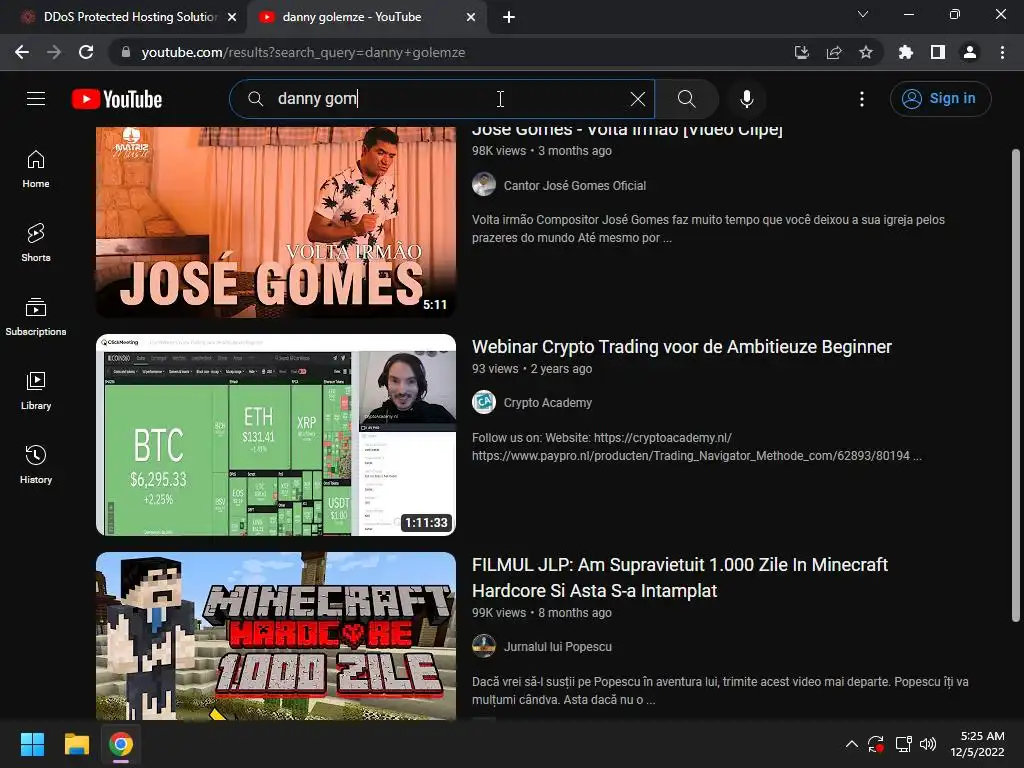
Task: Click browser forward arrow
Action: coord(54,52)
